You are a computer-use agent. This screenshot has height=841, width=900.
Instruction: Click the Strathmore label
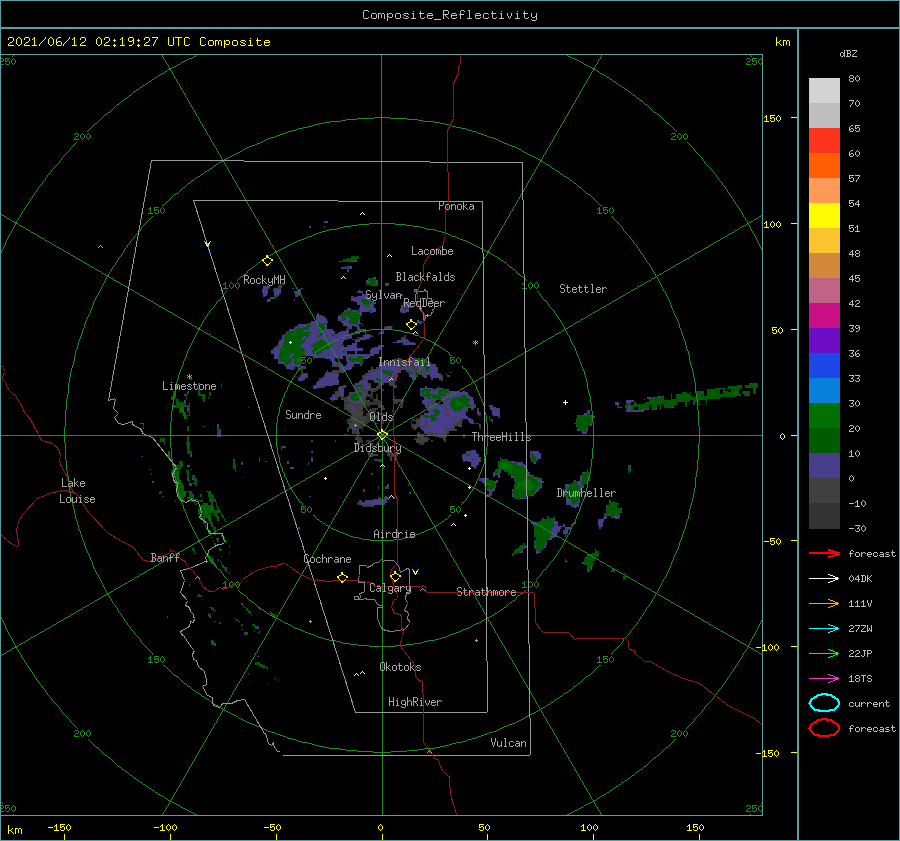pos(486,592)
